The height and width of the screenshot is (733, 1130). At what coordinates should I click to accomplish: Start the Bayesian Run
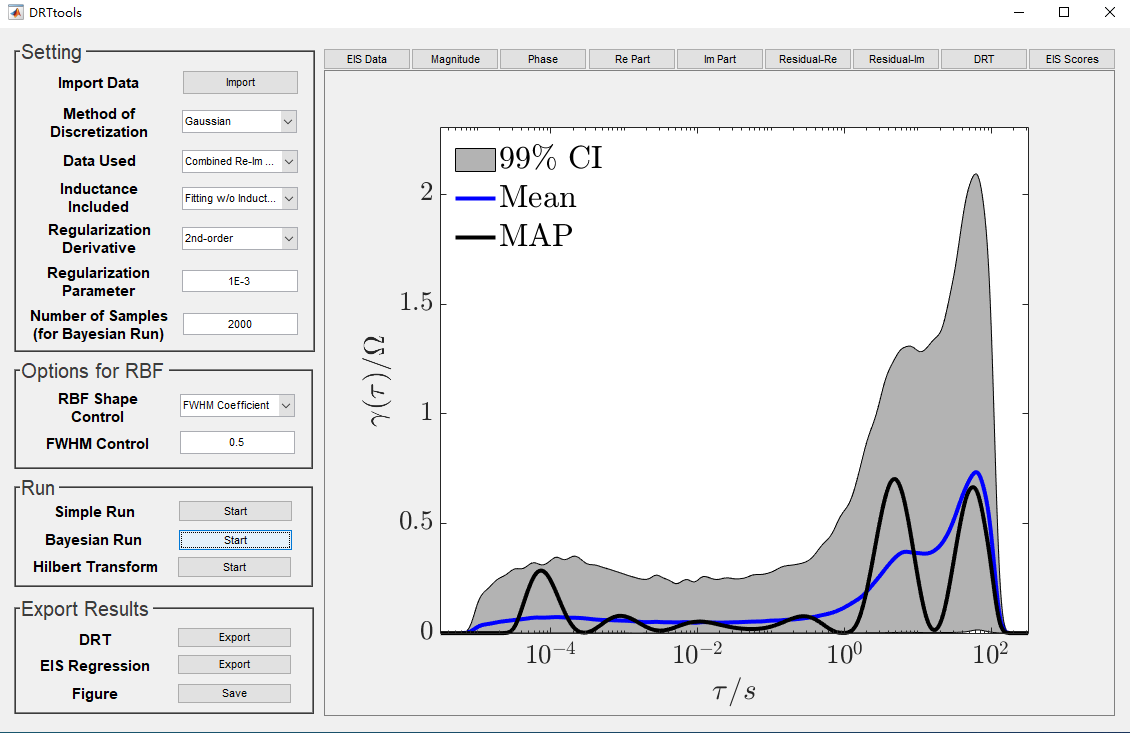click(235, 540)
